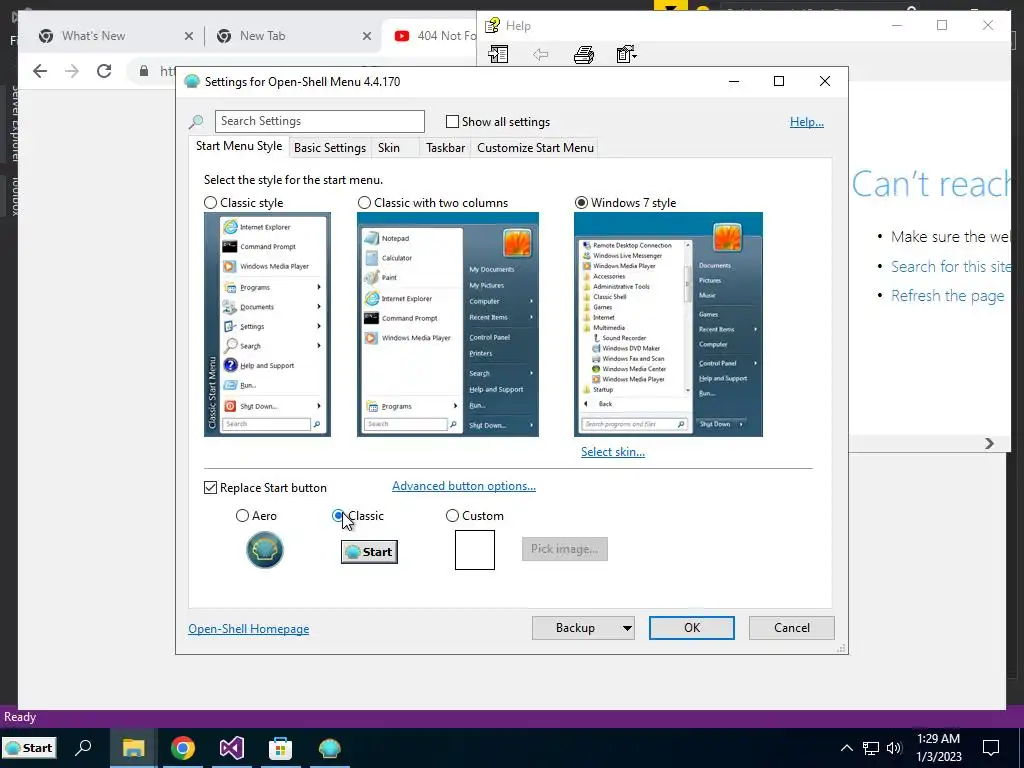Open the Backup dropdown arrow
This screenshot has width=1024, height=768.
[627, 628]
